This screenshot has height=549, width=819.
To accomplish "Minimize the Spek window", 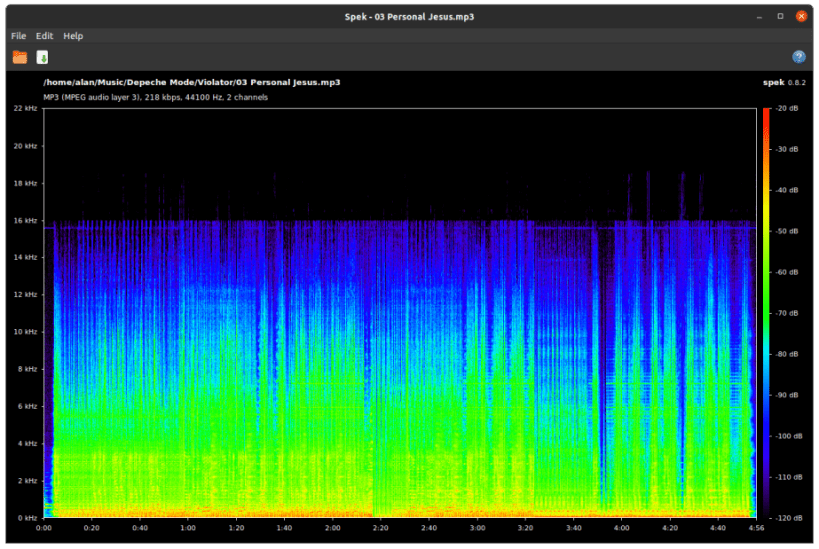I will pos(760,16).
